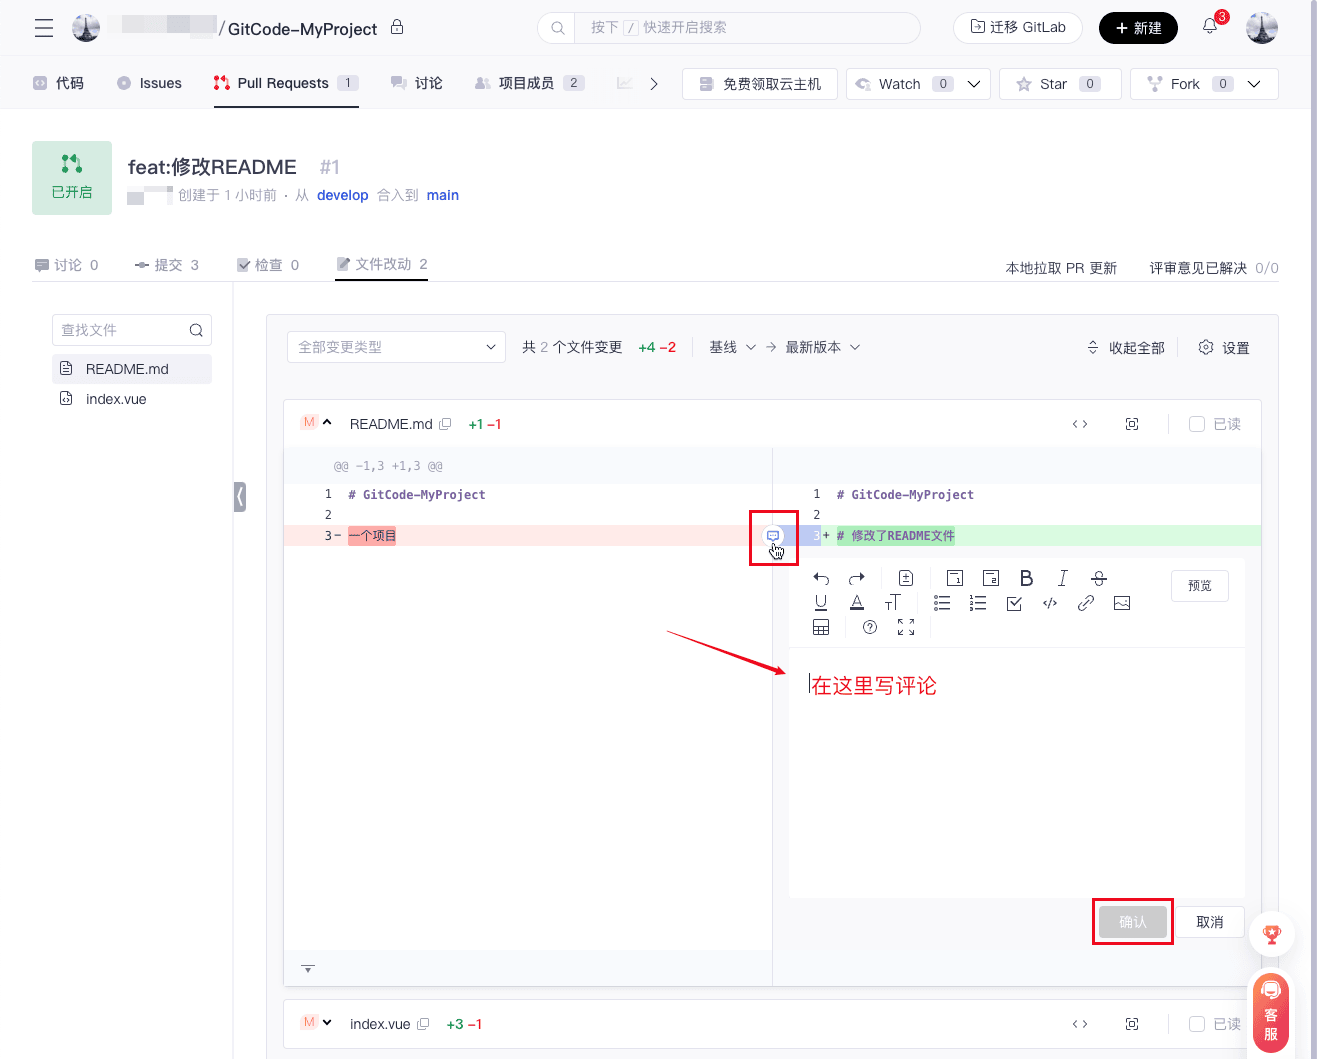The image size is (1317, 1059).
Task: Switch to the 提交 tab
Action: (x=167, y=265)
